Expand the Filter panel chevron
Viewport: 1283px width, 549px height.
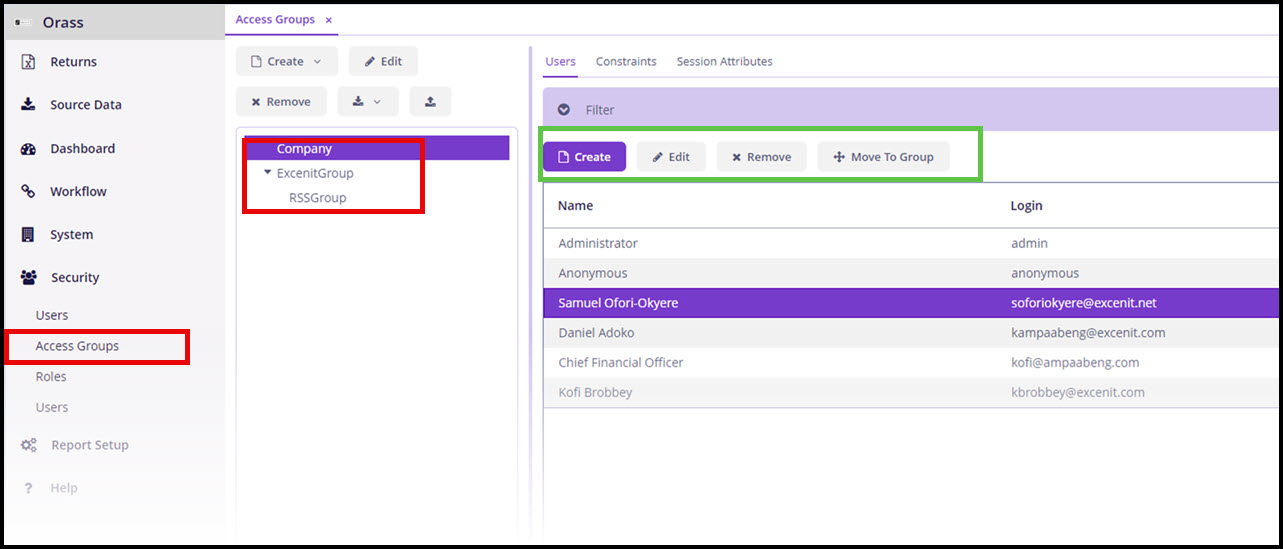coord(564,110)
